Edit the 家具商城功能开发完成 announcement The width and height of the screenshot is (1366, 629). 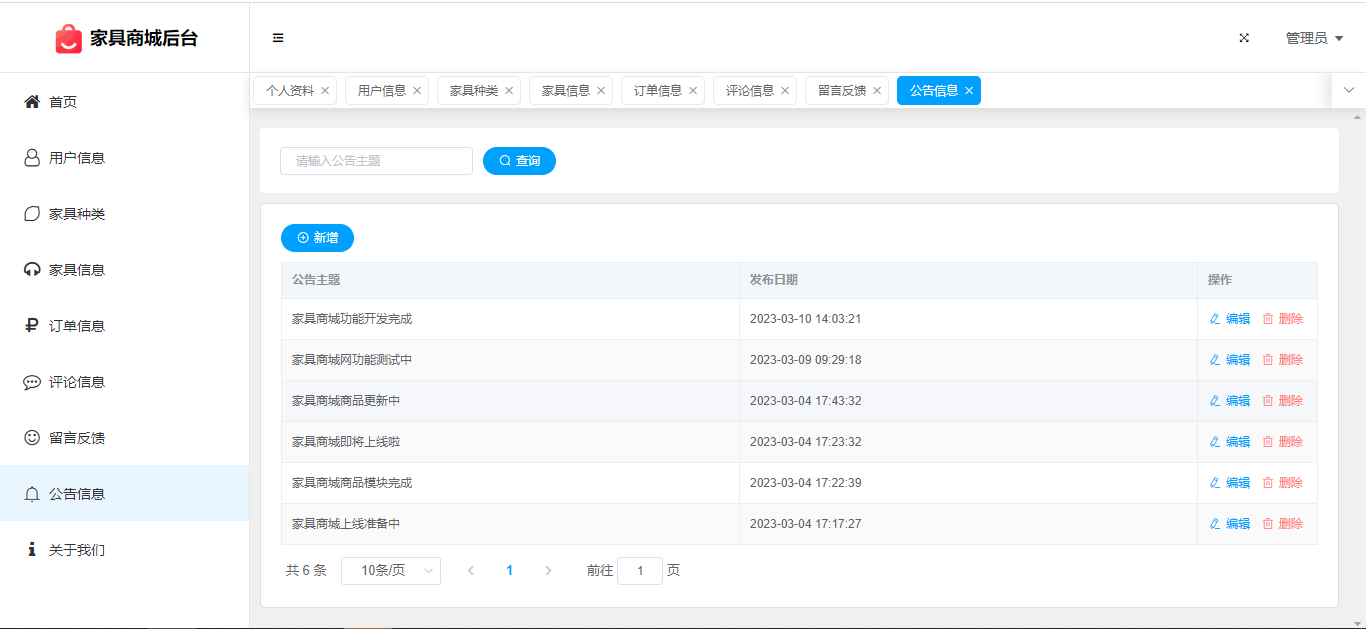1230,319
